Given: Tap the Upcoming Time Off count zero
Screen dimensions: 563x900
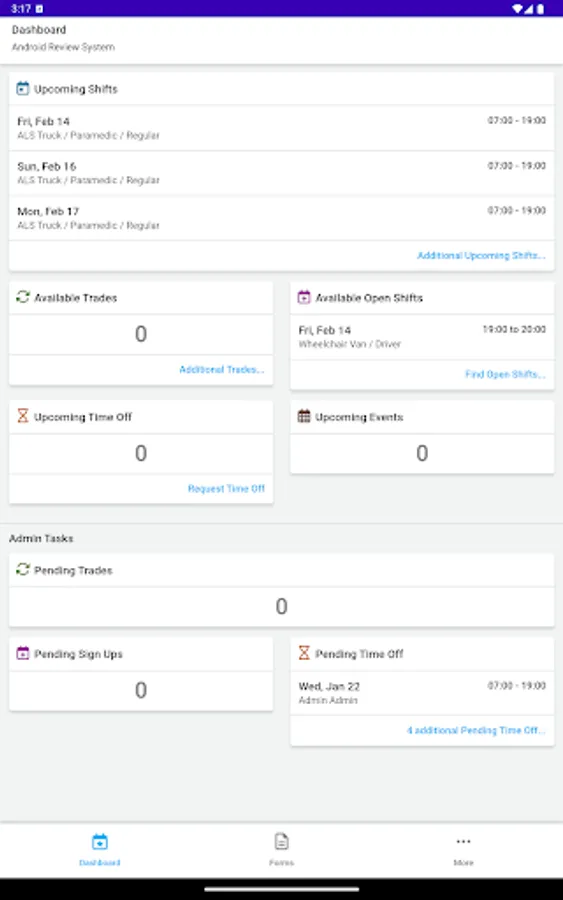Looking at the screenshot, I should click(x=141, y=453).
